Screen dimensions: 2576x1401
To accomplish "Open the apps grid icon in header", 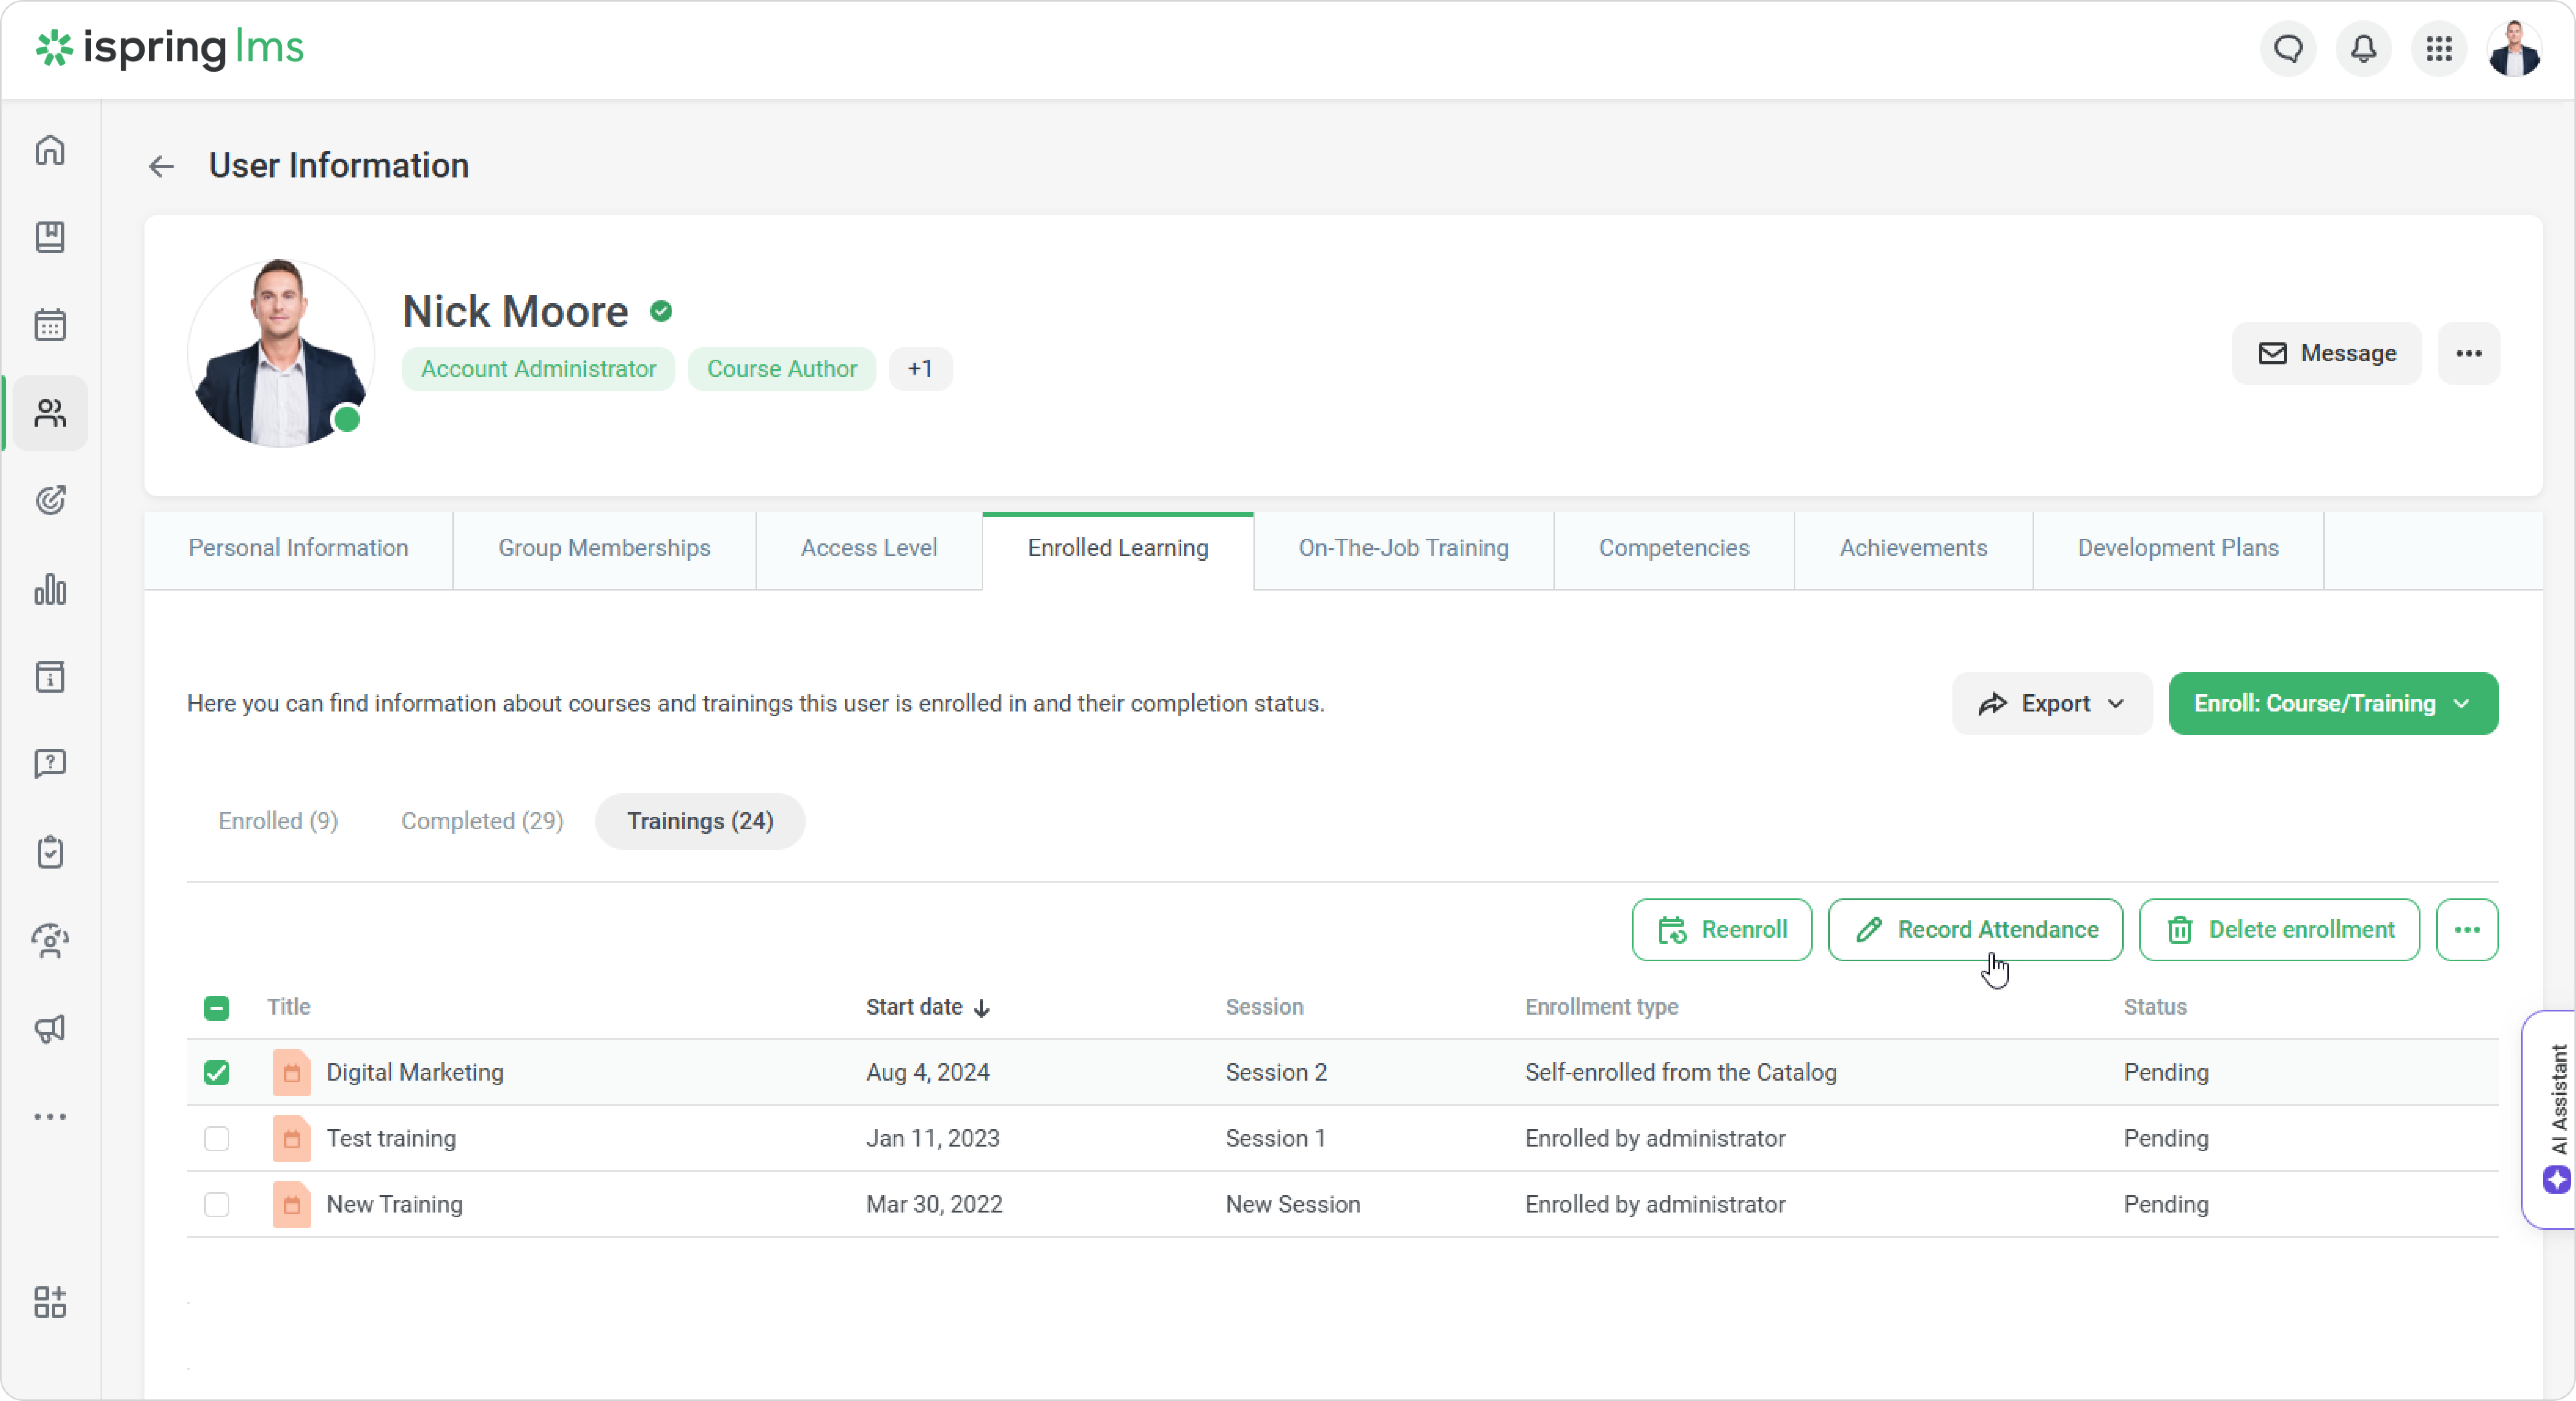I will (2439, 48).
